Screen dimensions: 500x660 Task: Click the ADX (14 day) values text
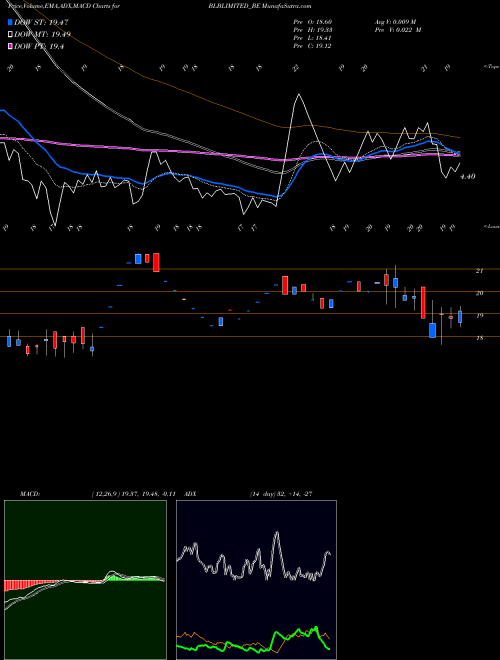coord(281,494)
